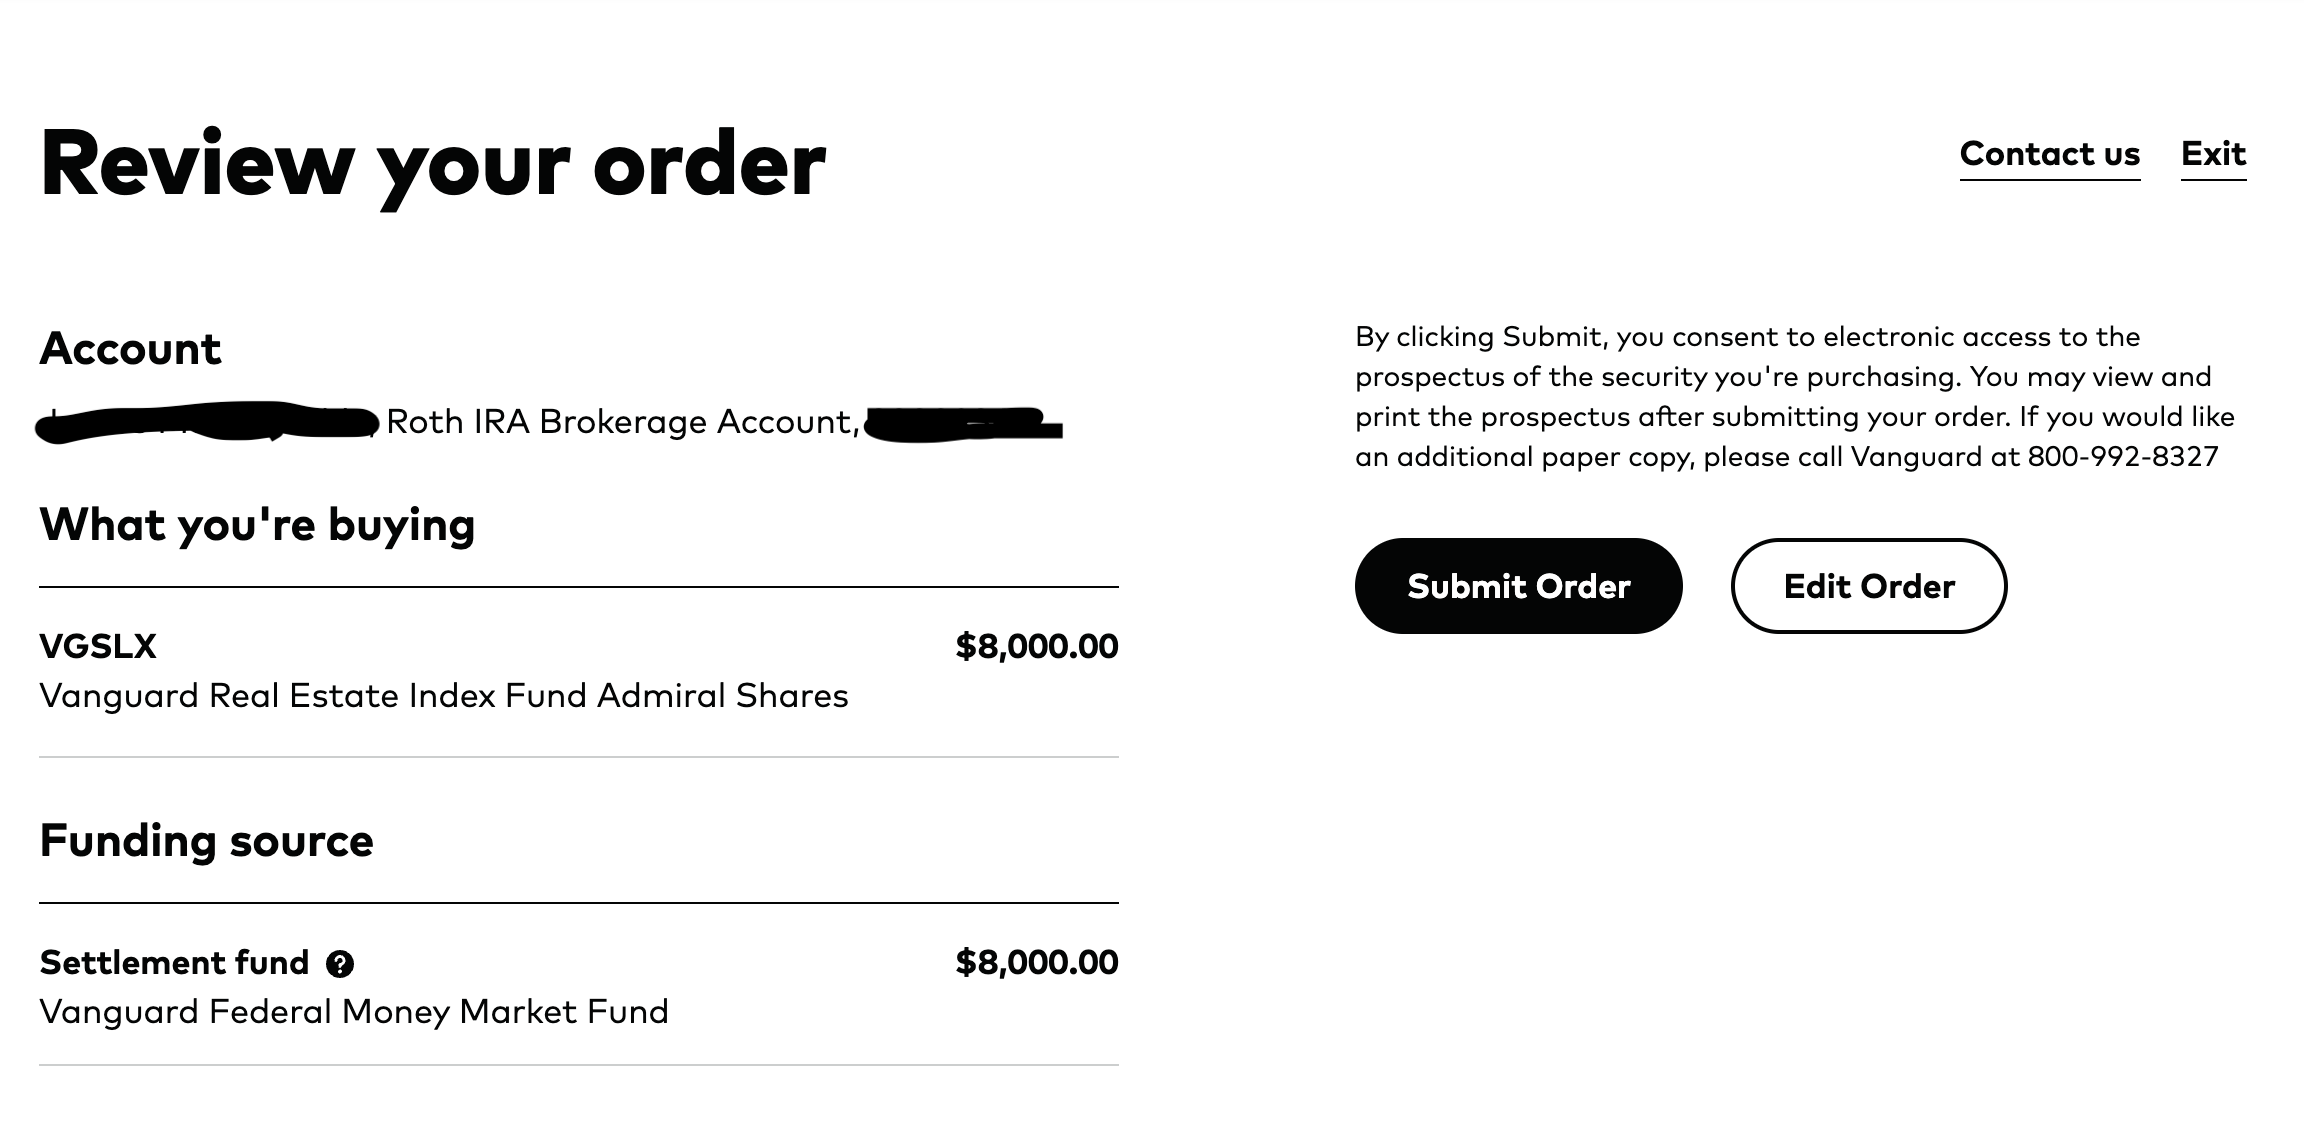
Task: Open the Contact us link
Action: pyautogui.click(x=2049, y=154)
